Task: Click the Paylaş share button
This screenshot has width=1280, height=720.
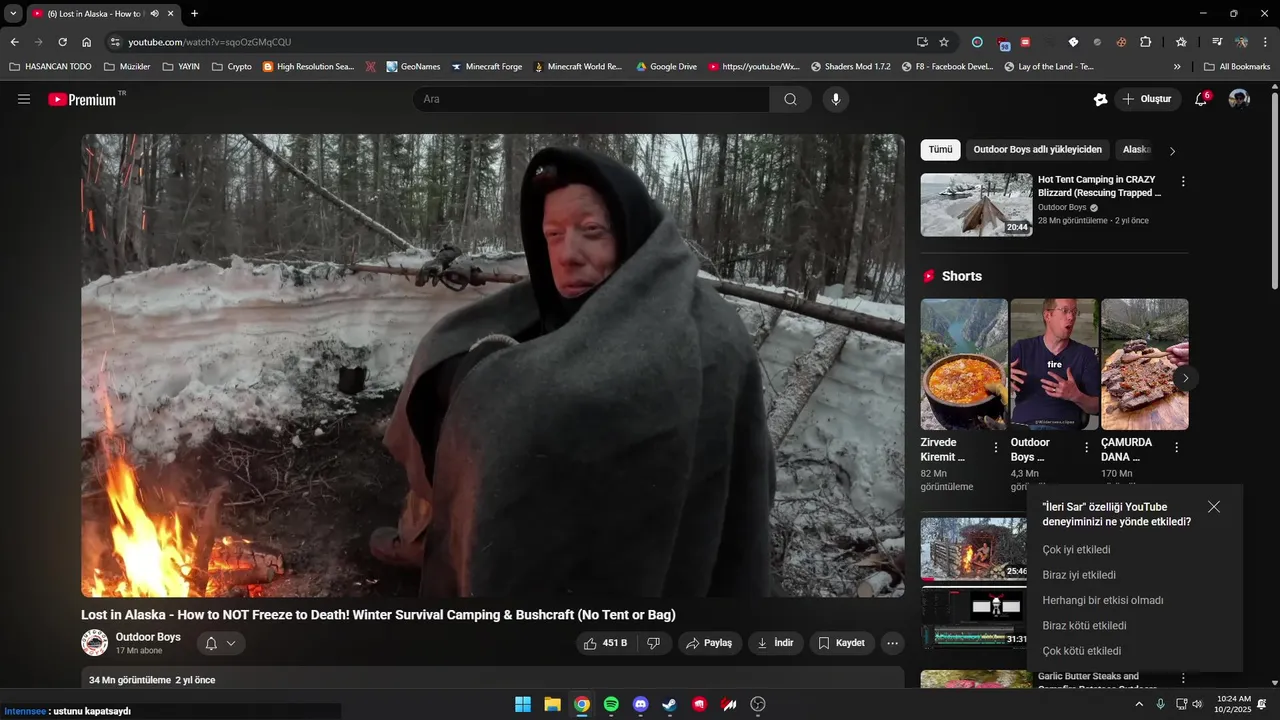Action: tap(710, 643)
